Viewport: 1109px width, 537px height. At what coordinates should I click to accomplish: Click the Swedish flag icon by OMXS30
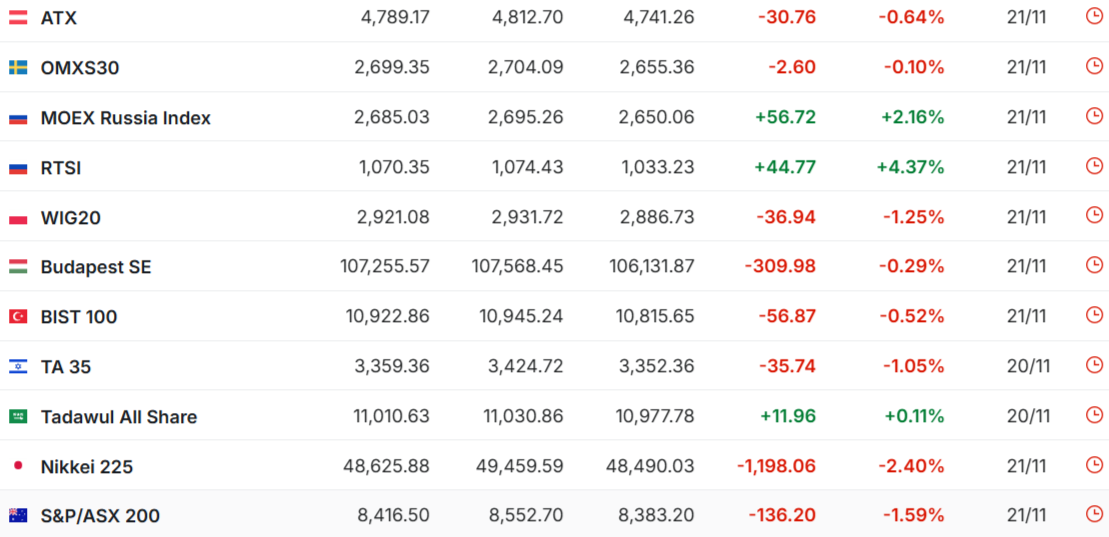(x=18, y=67)
